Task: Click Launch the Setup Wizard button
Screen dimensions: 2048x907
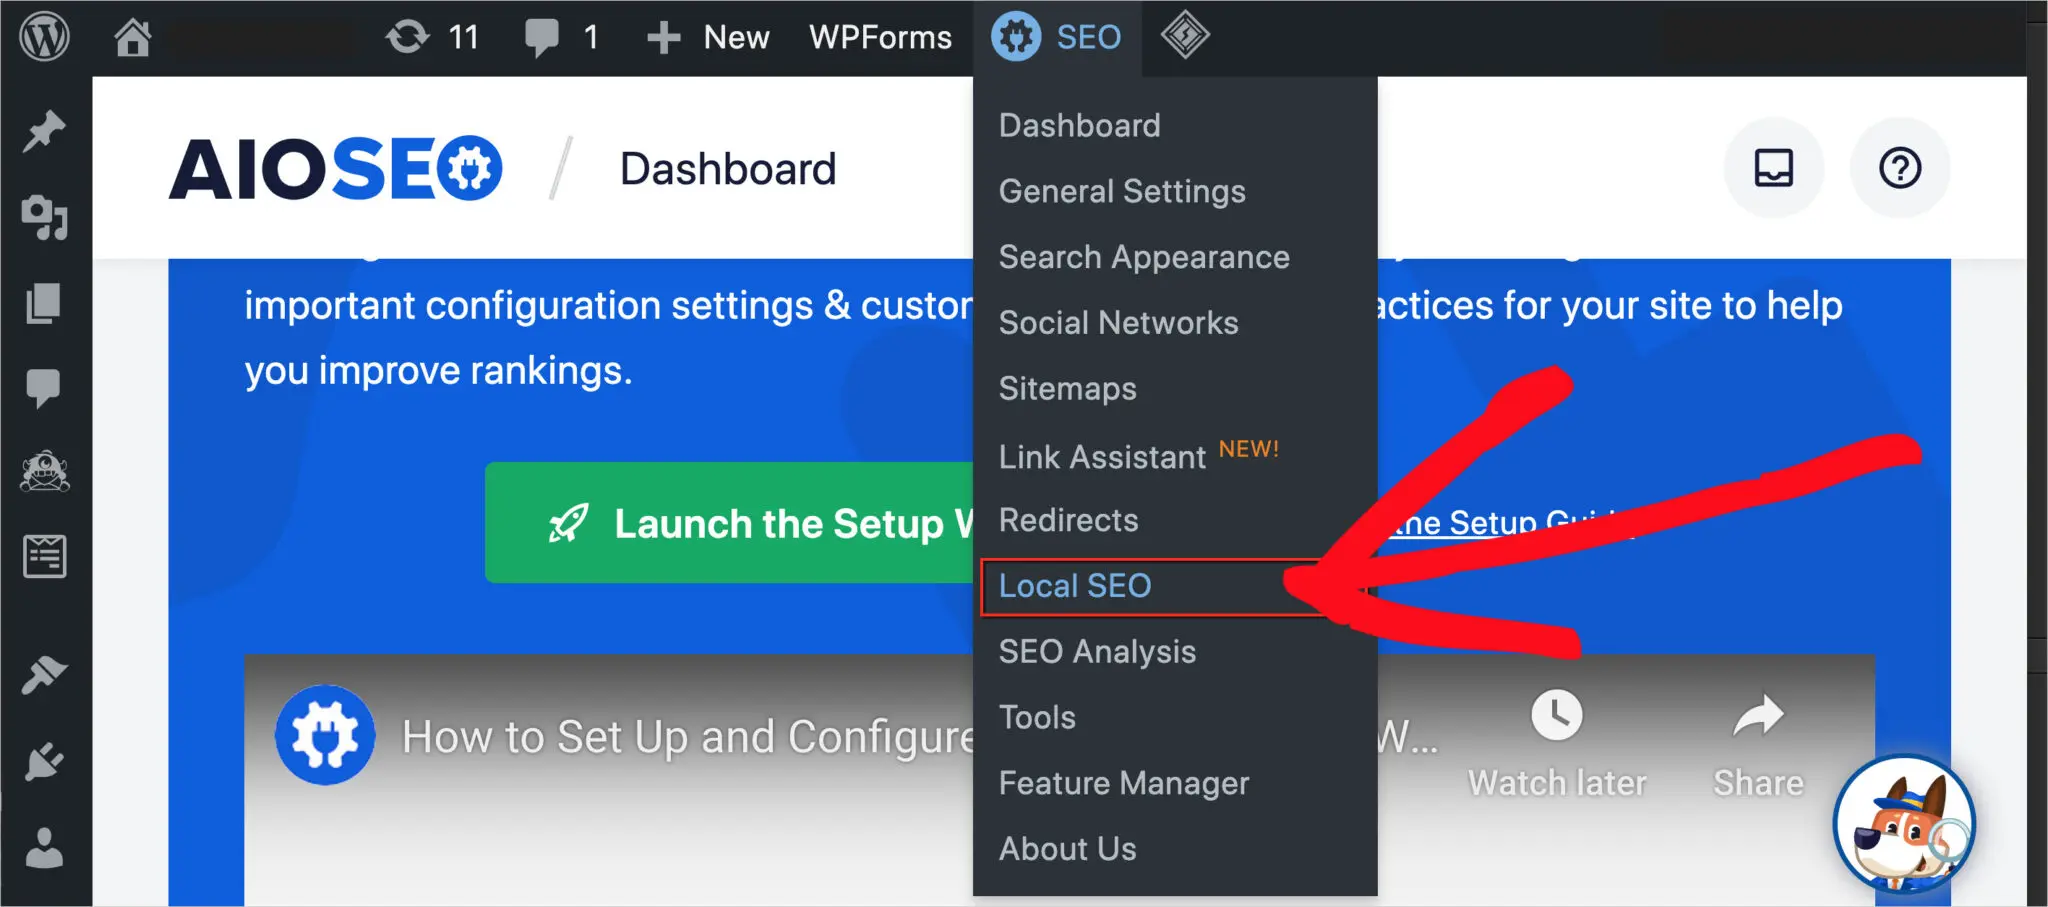Action: [730, 523]
